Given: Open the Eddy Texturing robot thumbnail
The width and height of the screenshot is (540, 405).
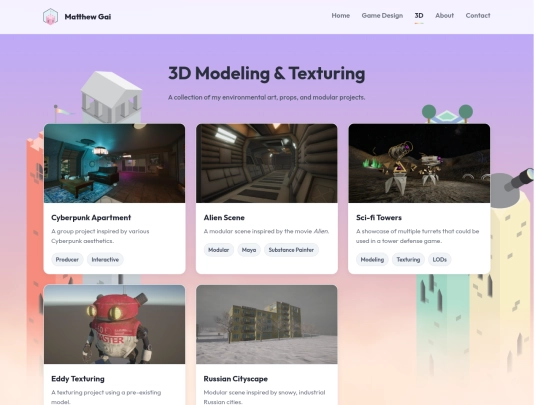Looking at the screenshot, I should pyautogui.click(x=114, y=324).
